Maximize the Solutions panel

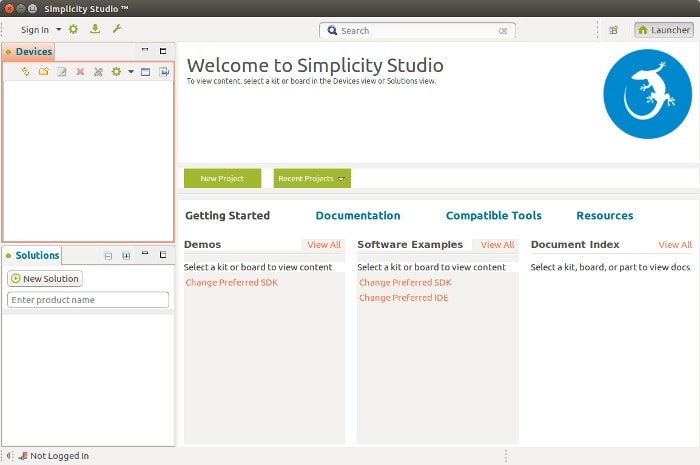coord(163,254)
